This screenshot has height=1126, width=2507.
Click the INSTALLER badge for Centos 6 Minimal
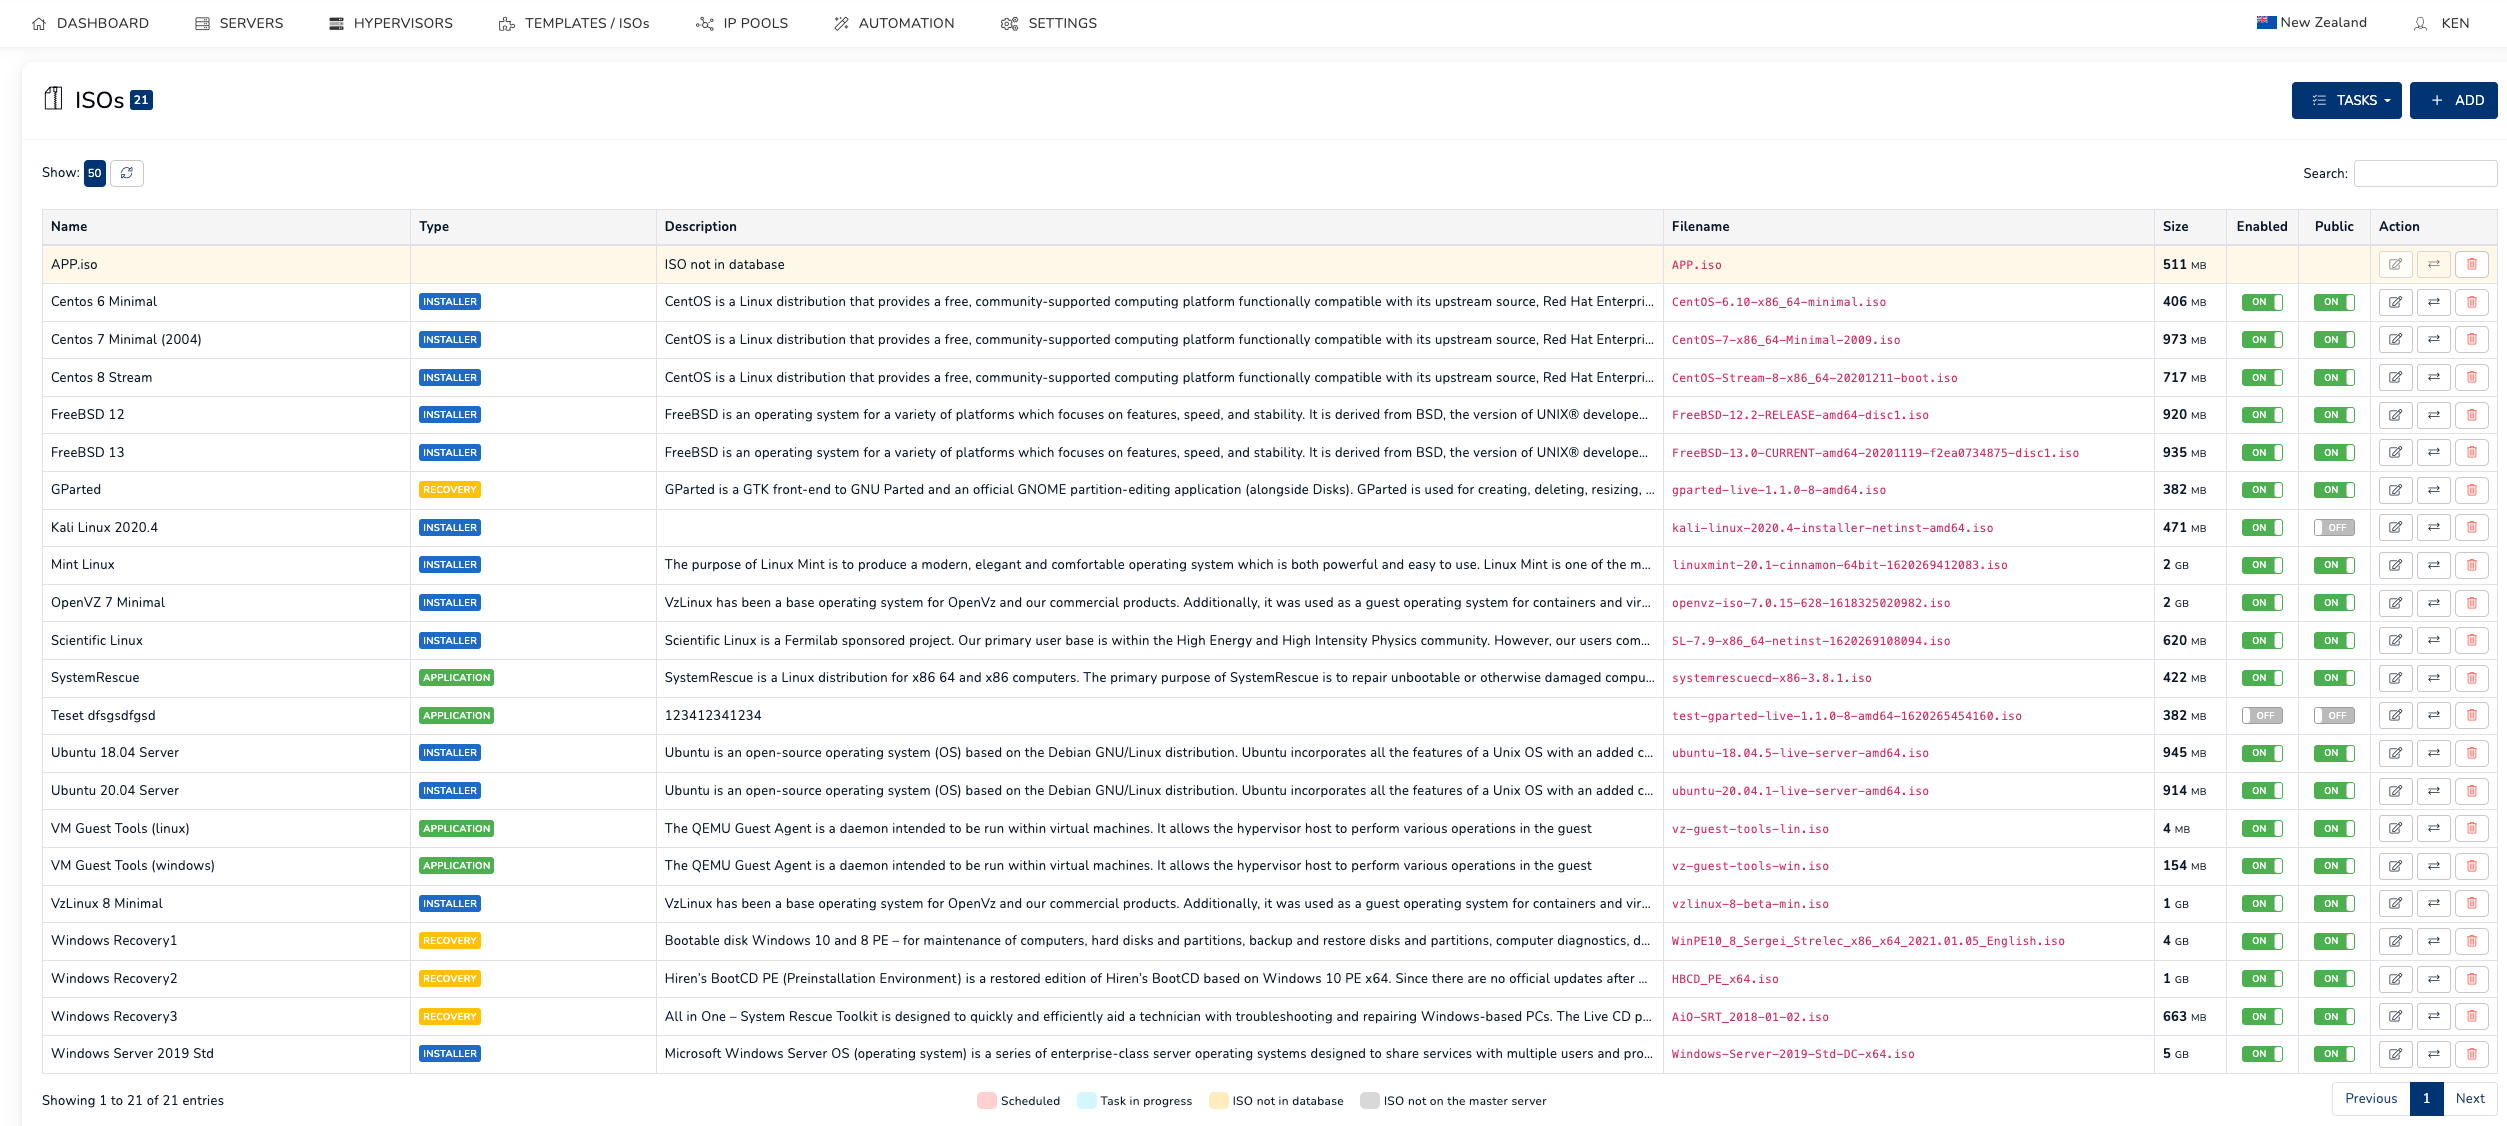[x=450, y=302]
